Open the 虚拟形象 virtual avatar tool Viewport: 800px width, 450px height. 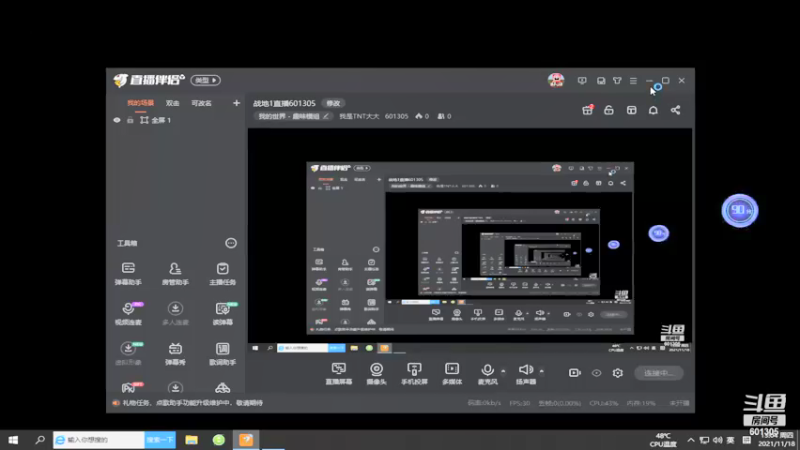click(128, 353)
